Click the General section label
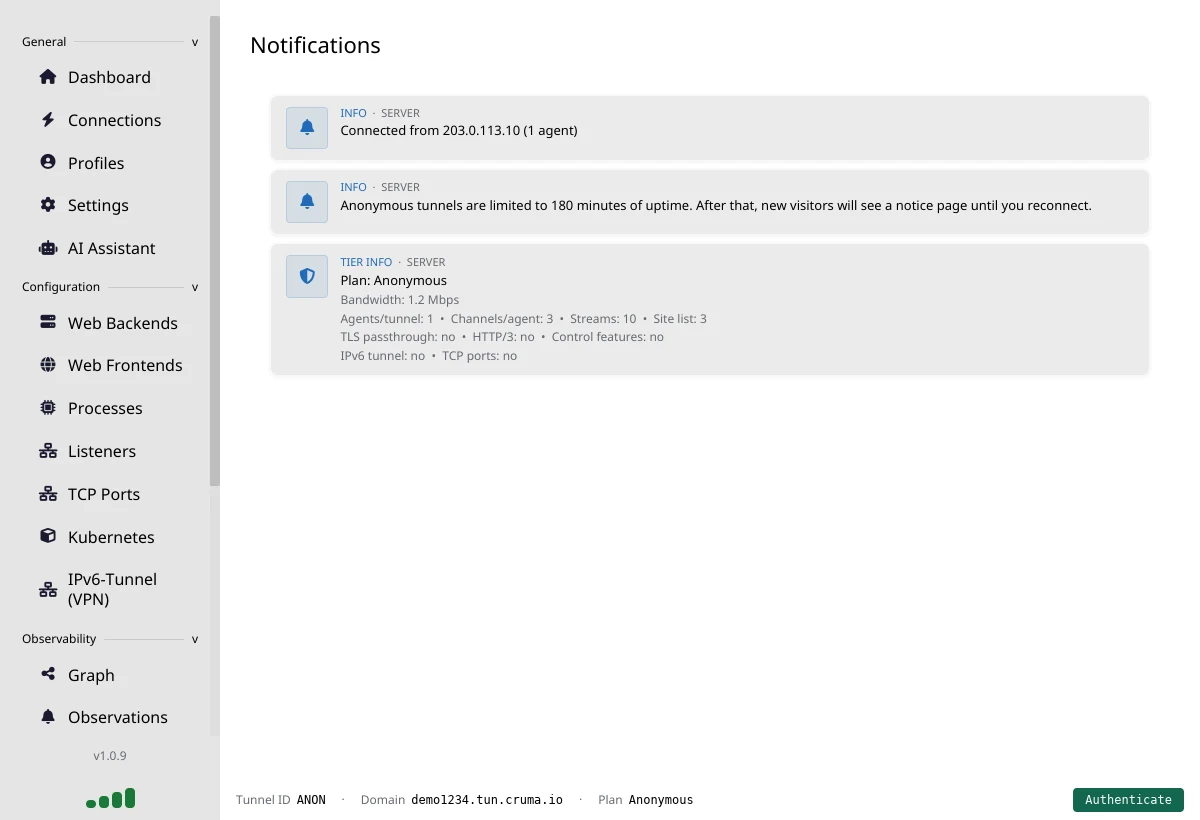Image resolution: width=1200 pixels, height=820 pixels. [44, 42]
